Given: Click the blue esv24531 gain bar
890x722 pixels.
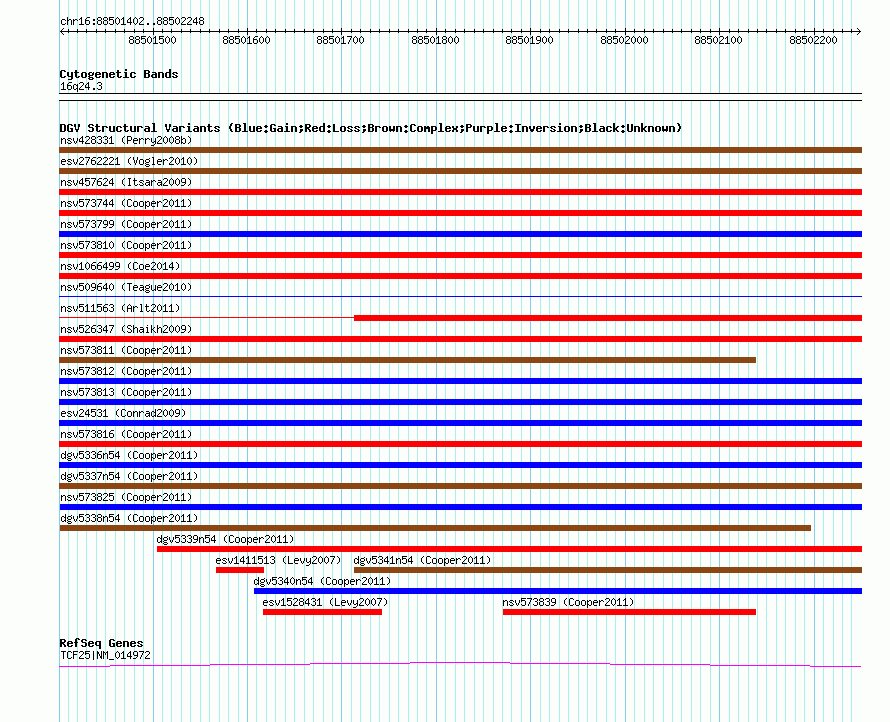Looking at the screenshot, I should 461,423.
